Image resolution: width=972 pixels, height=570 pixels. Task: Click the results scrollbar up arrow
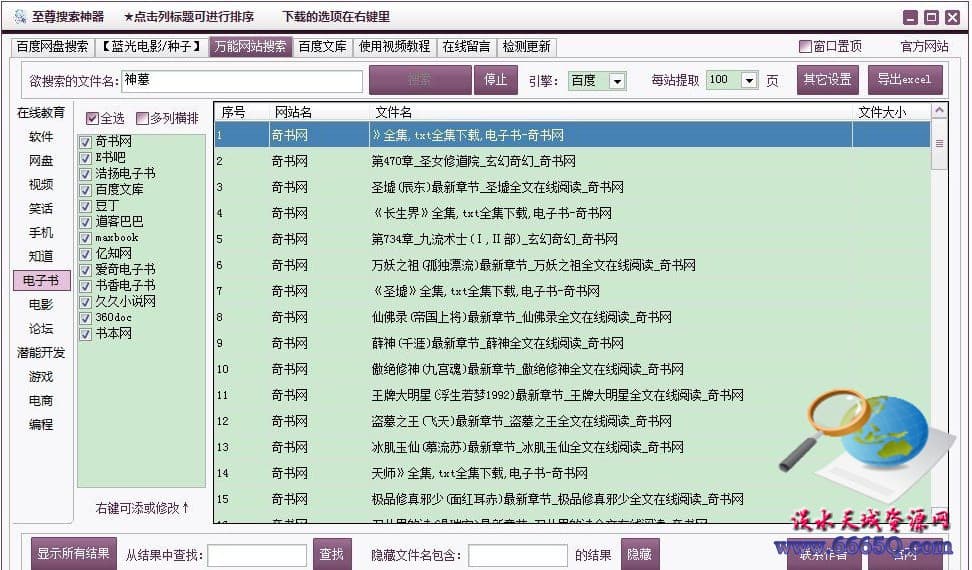[x=939, y=111]
